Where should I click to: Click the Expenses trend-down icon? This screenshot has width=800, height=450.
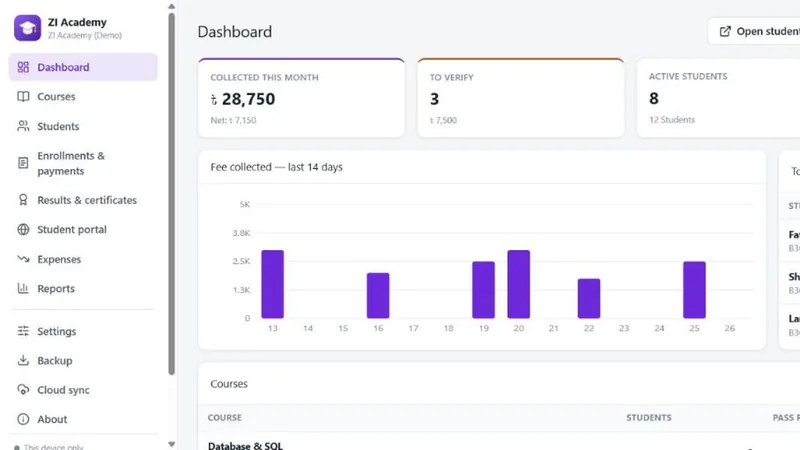(x=23, y=259)
